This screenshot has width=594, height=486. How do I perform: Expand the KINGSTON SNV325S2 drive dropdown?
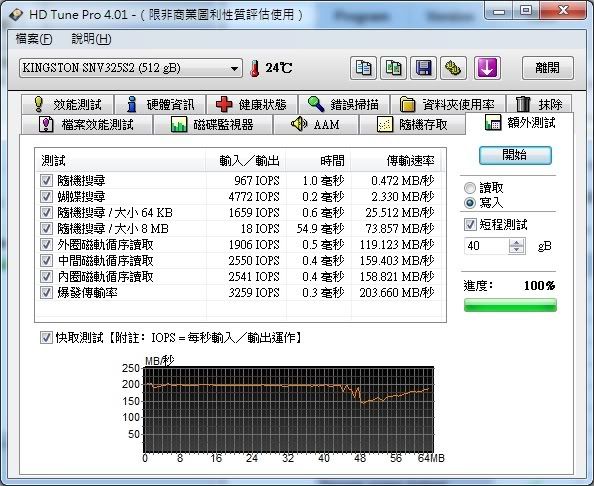(234, 69)
